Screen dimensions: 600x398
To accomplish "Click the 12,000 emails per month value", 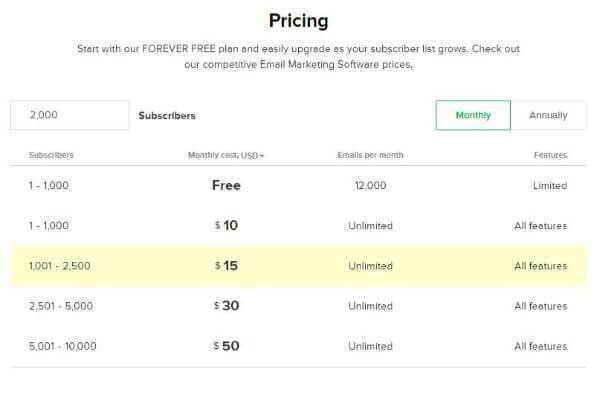I will point(370,186).
